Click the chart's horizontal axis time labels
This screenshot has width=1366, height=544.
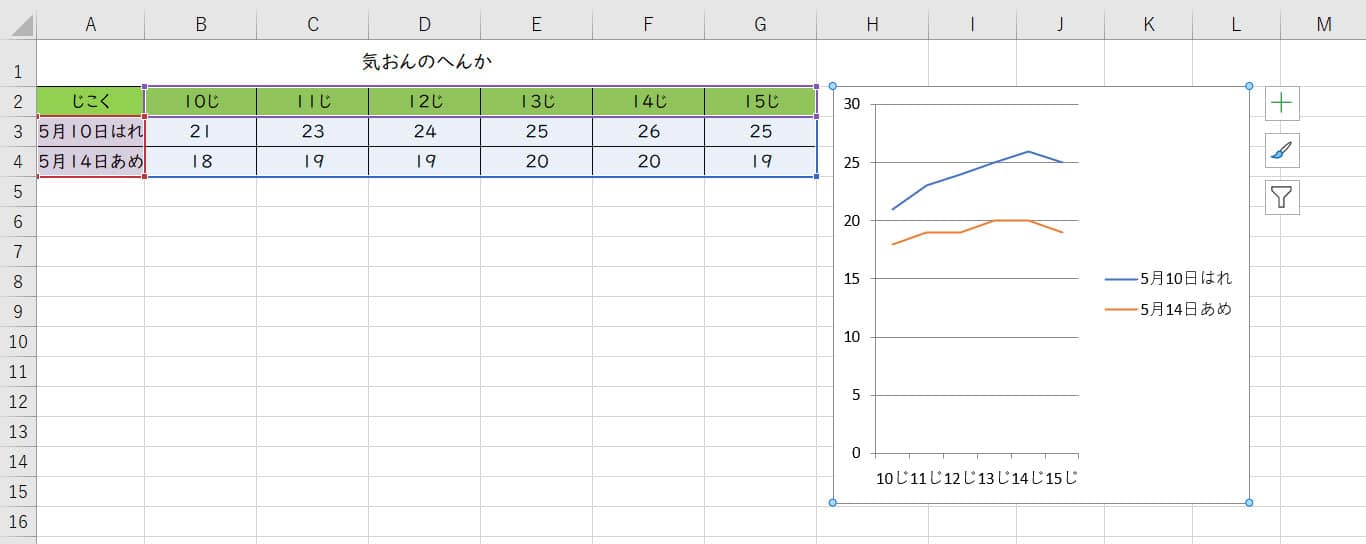976,478
